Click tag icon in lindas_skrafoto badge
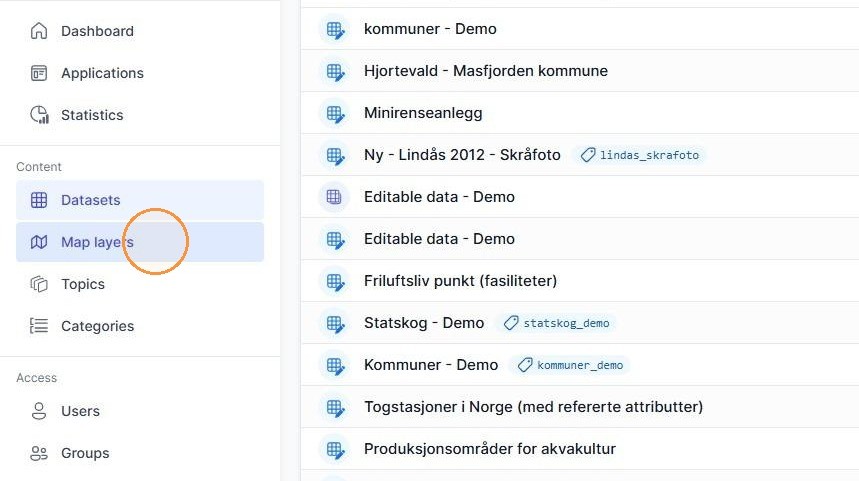 pyautogui.click(x=588, y=155)
